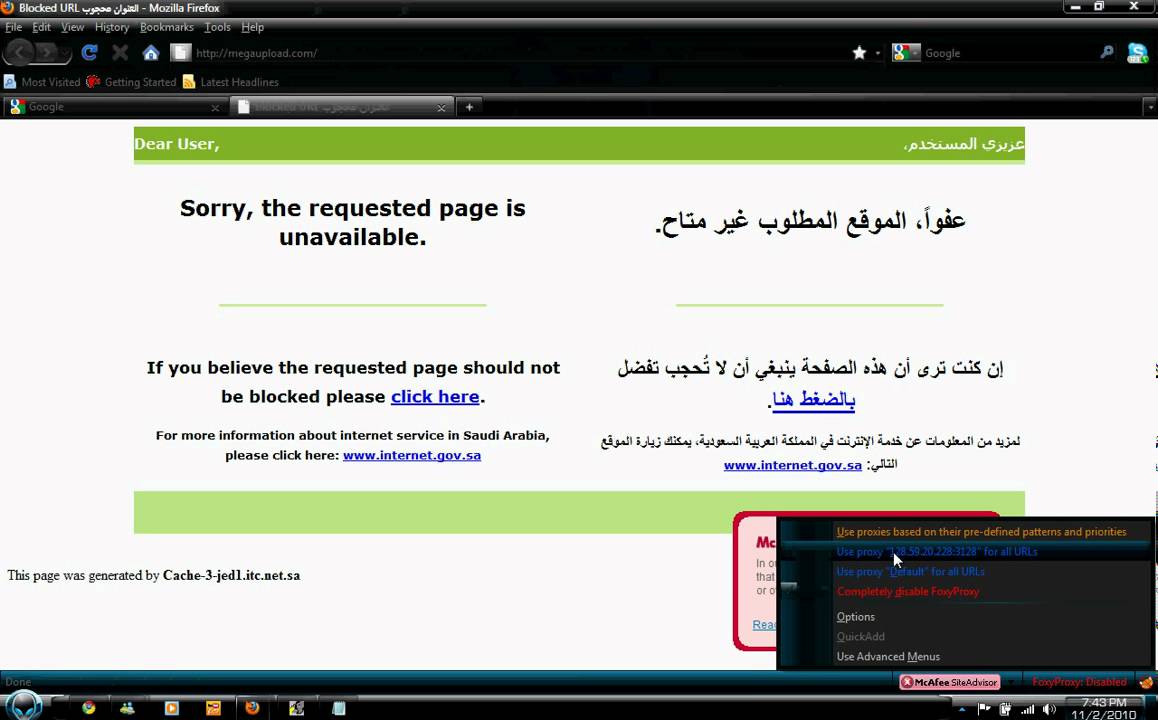Click the Skype icon in the toolbar

click(1137, 52)
